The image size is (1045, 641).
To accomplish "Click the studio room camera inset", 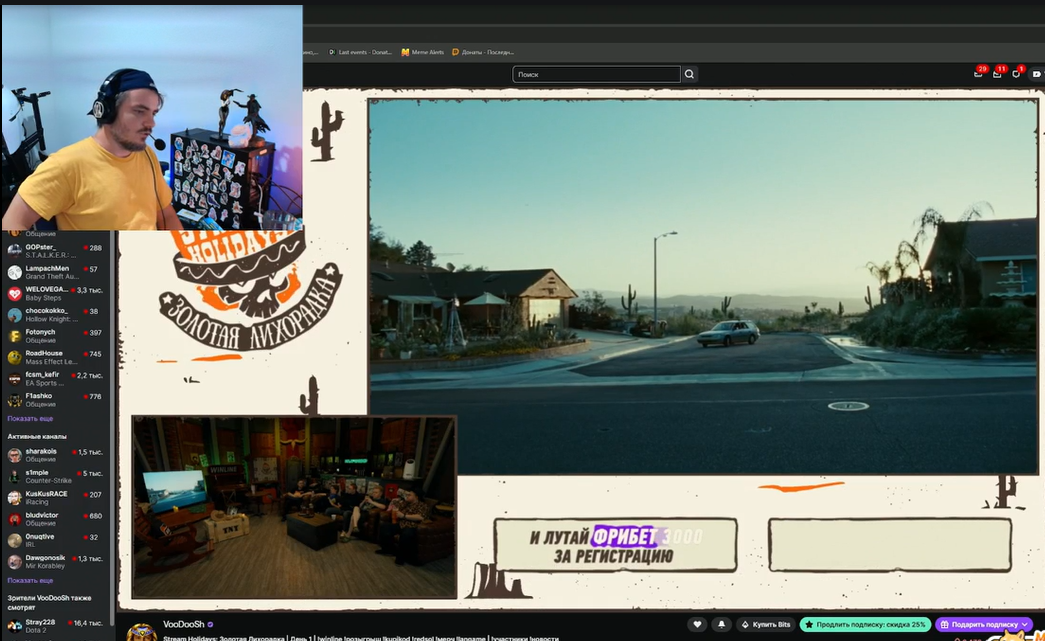I will pos(294,507).
